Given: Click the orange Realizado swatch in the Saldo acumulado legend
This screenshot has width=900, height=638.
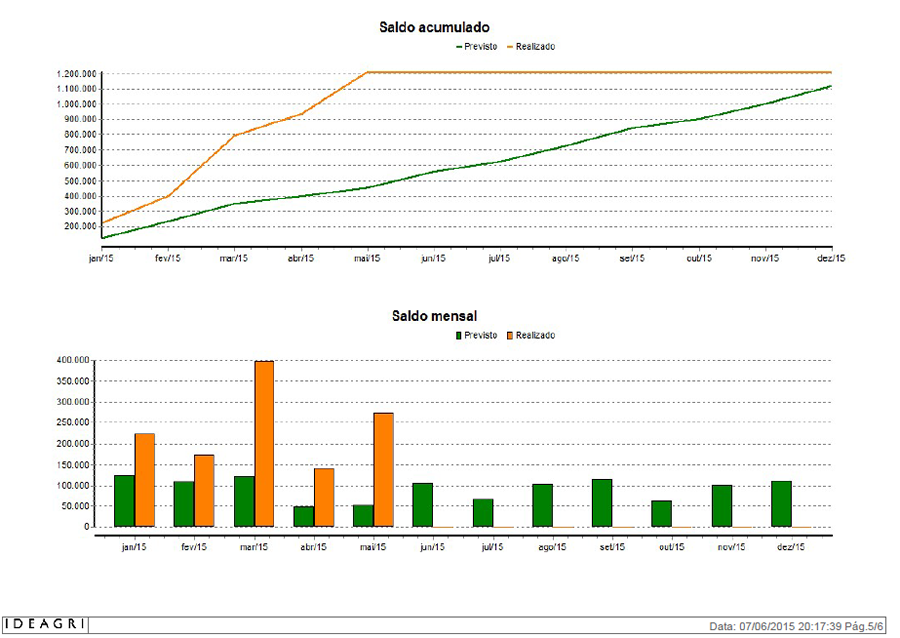Looking at the screenshot, I should [x=510, y=47].
